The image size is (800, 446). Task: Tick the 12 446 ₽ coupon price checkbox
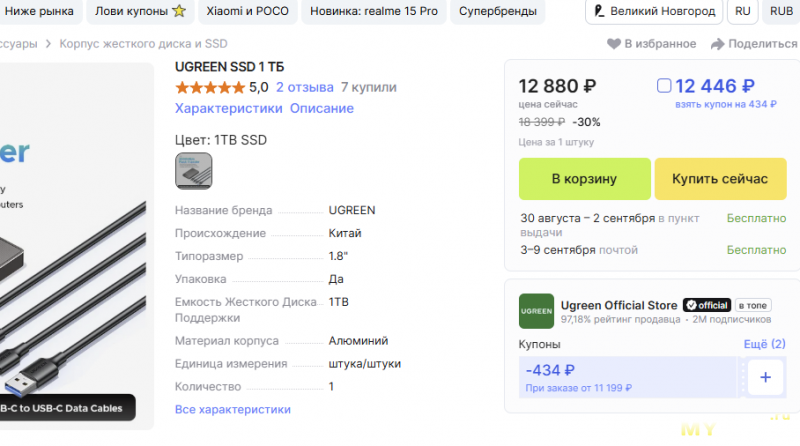click(664, 85)
